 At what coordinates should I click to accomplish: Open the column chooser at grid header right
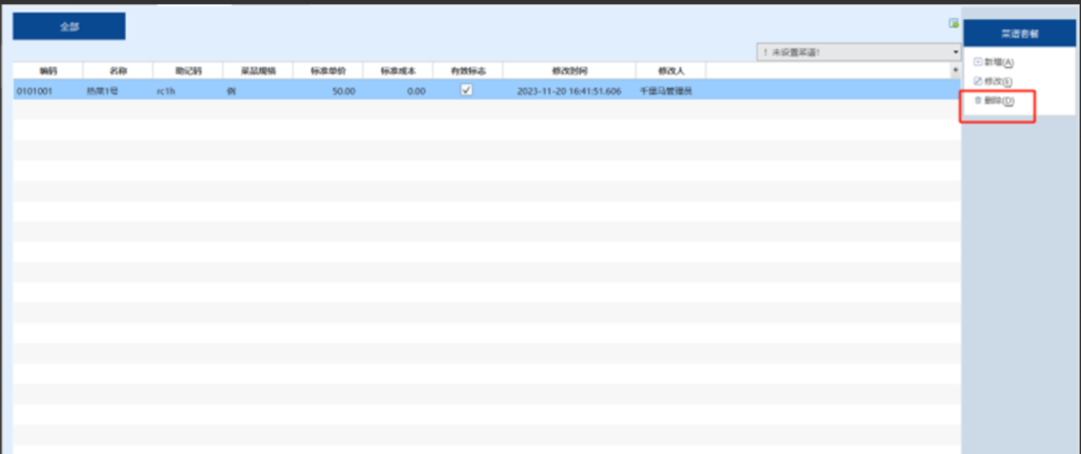[x=955, y=71]
